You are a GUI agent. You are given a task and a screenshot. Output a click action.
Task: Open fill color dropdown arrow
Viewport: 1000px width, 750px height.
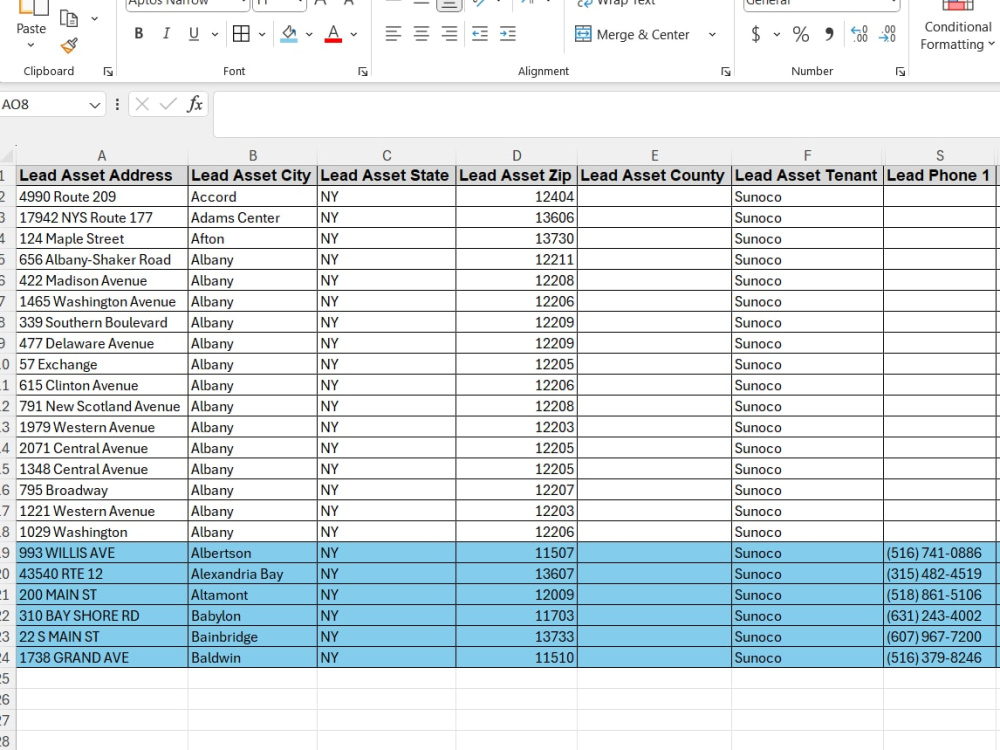309,34
